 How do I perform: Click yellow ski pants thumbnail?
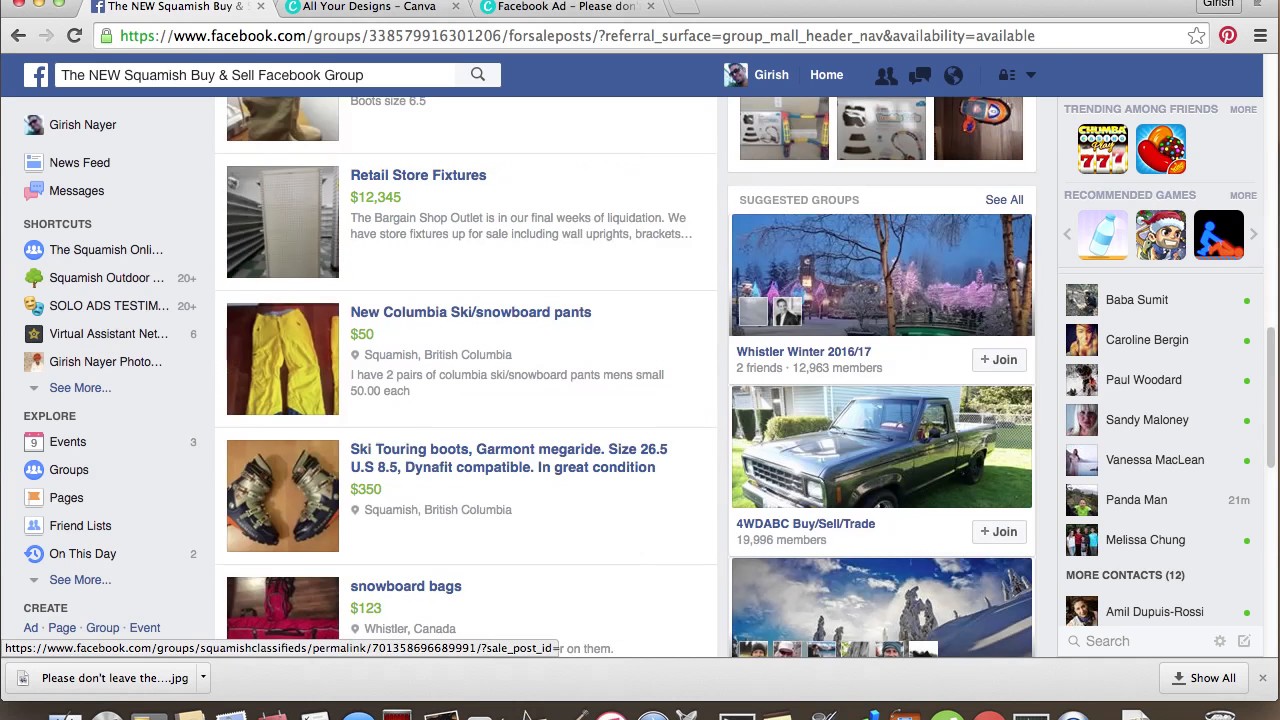tap(283, 359)
